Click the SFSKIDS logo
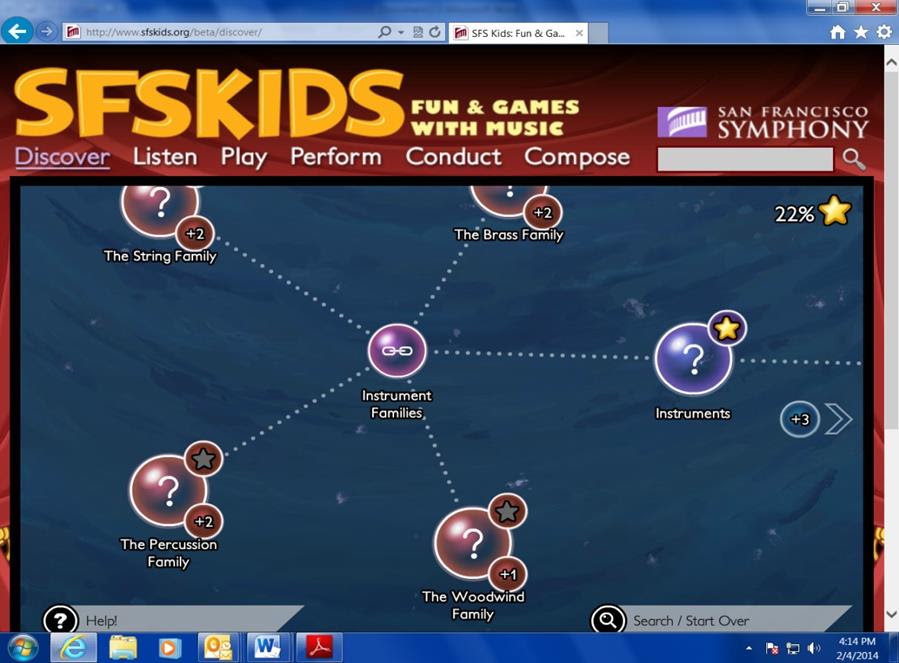Image resolution: width=899 pixels, height=663 pixels. click(x=209, y=104)
